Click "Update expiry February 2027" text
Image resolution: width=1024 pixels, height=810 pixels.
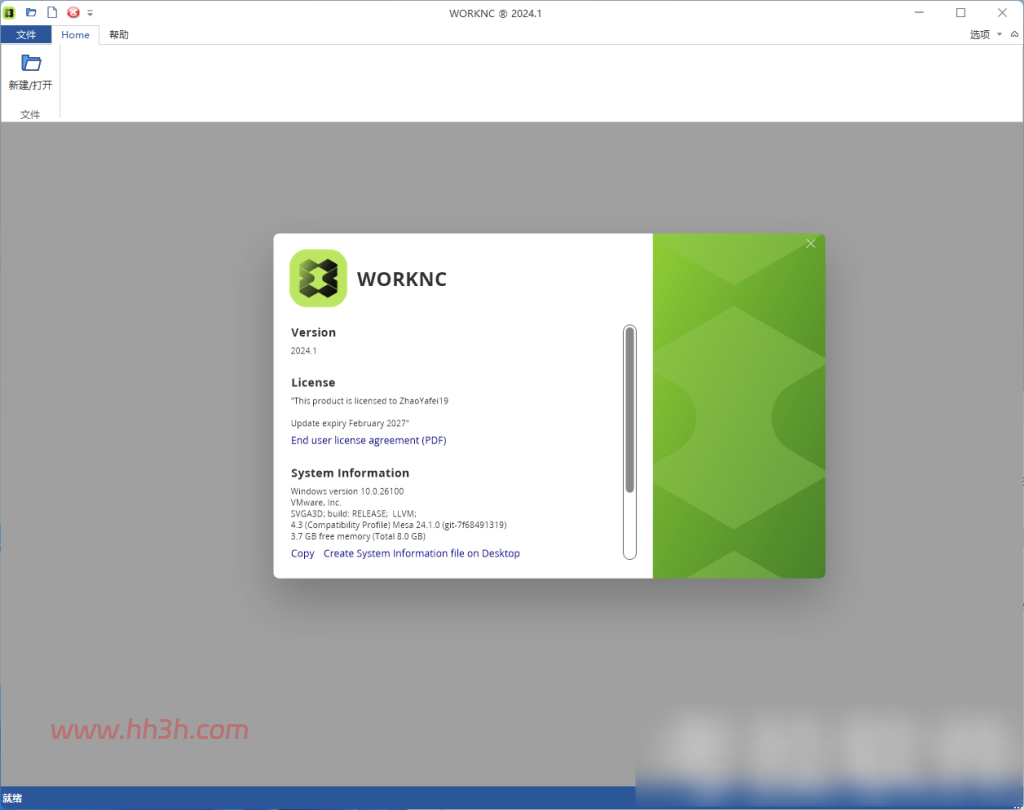click(x=349, y=423)
